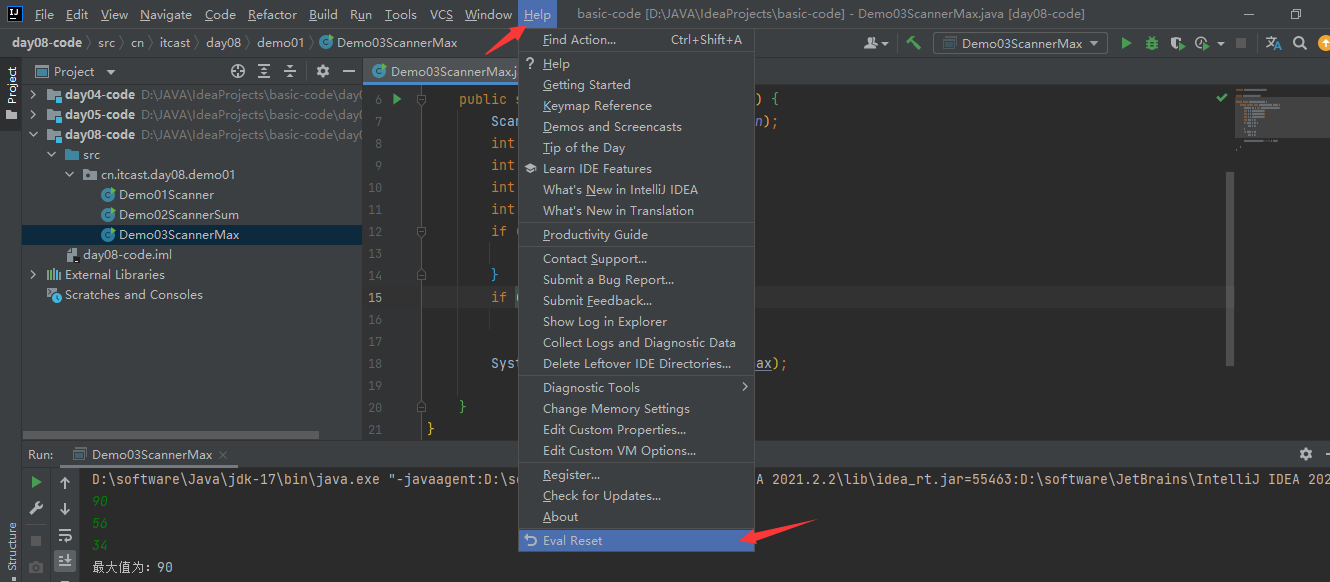Screen dimensions: 1330x582
Task: Hide the Project panel with minus icon
Action: point(348,71)
